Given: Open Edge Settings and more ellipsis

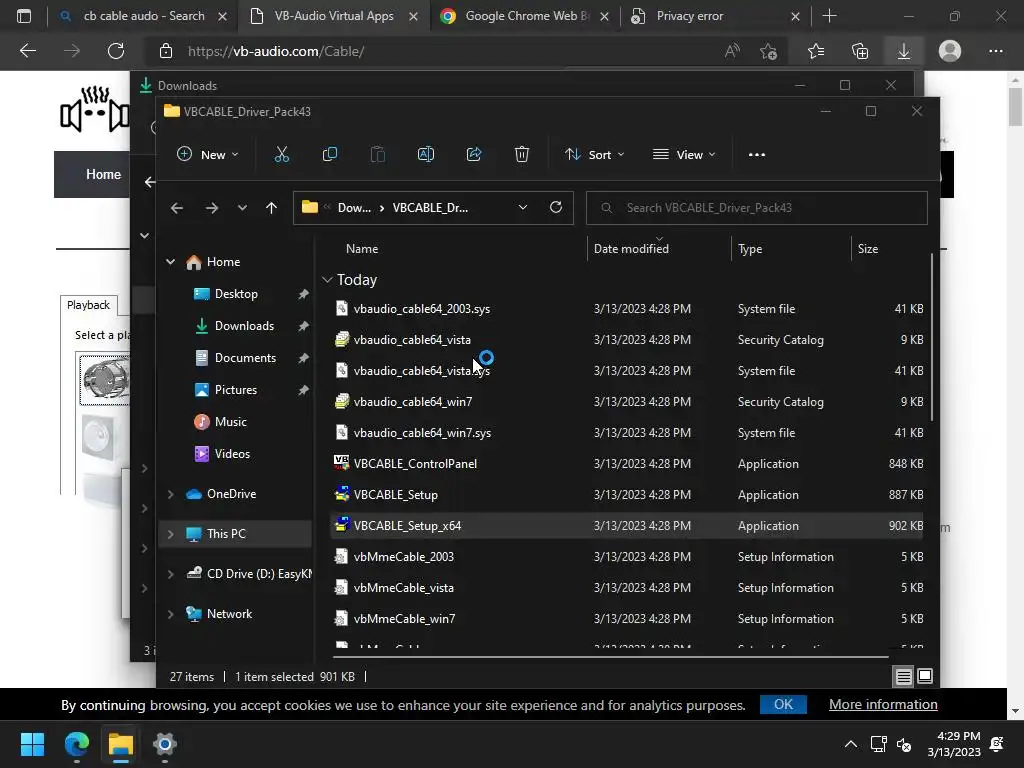Looking at the screenshot, I should (995, 51).
